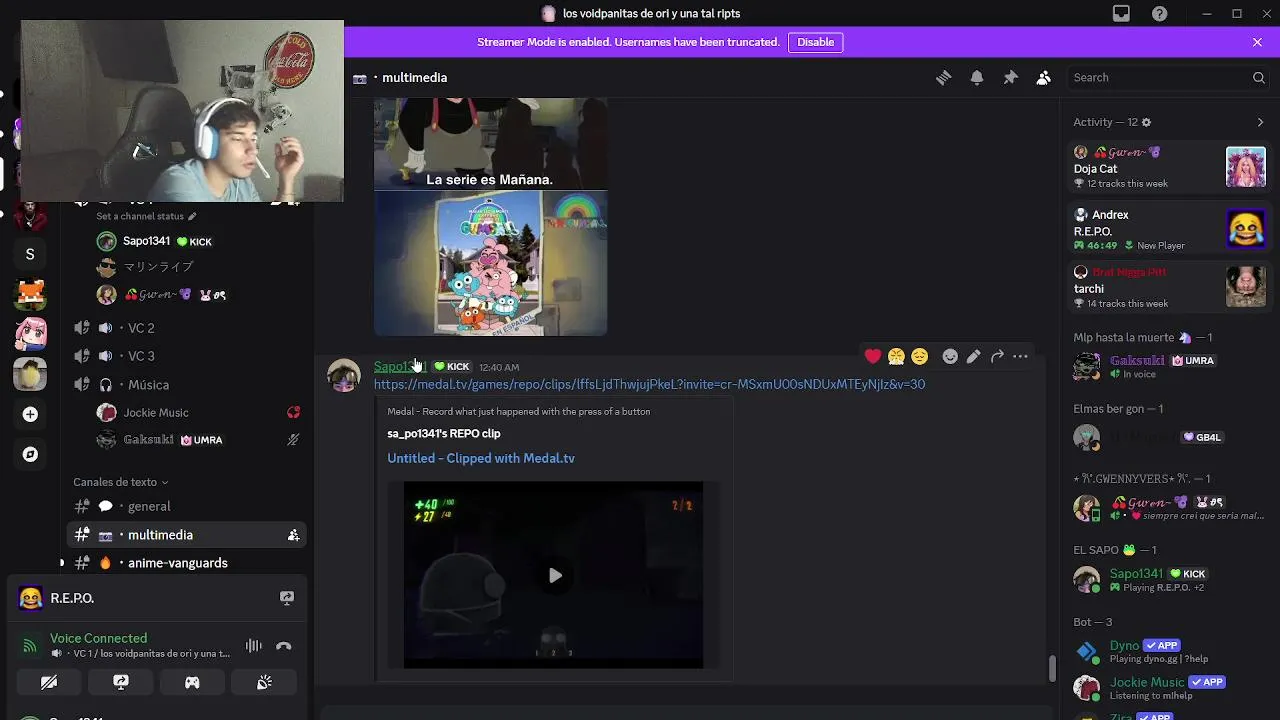Viewport: 1280px width, 720px height.
Task: Turn on camera button
Action: (49, 682)
